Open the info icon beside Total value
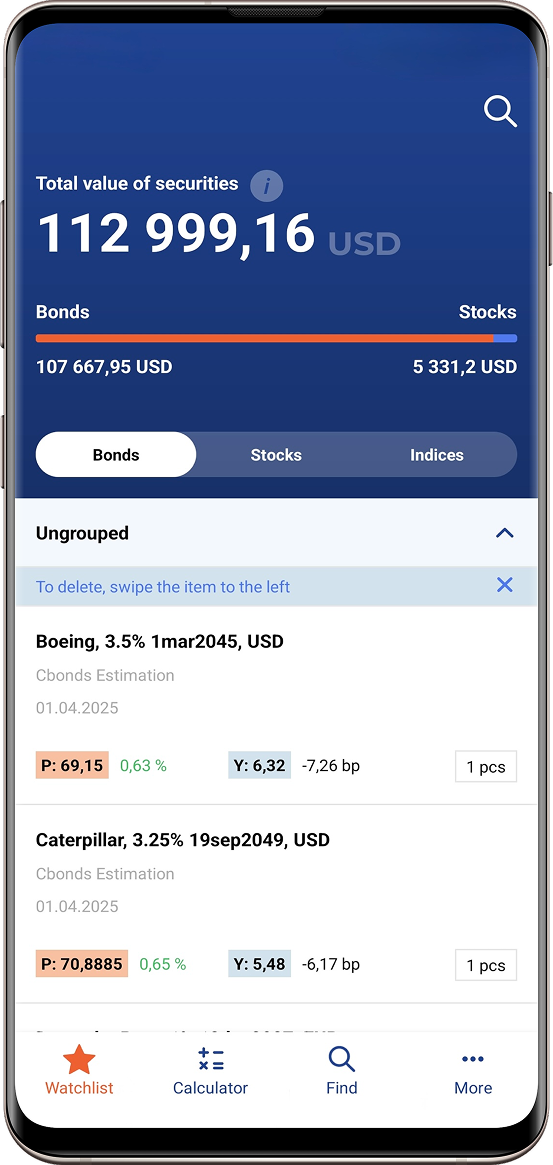The width and height of the screenshot is (553, 1165). point(266,185)
